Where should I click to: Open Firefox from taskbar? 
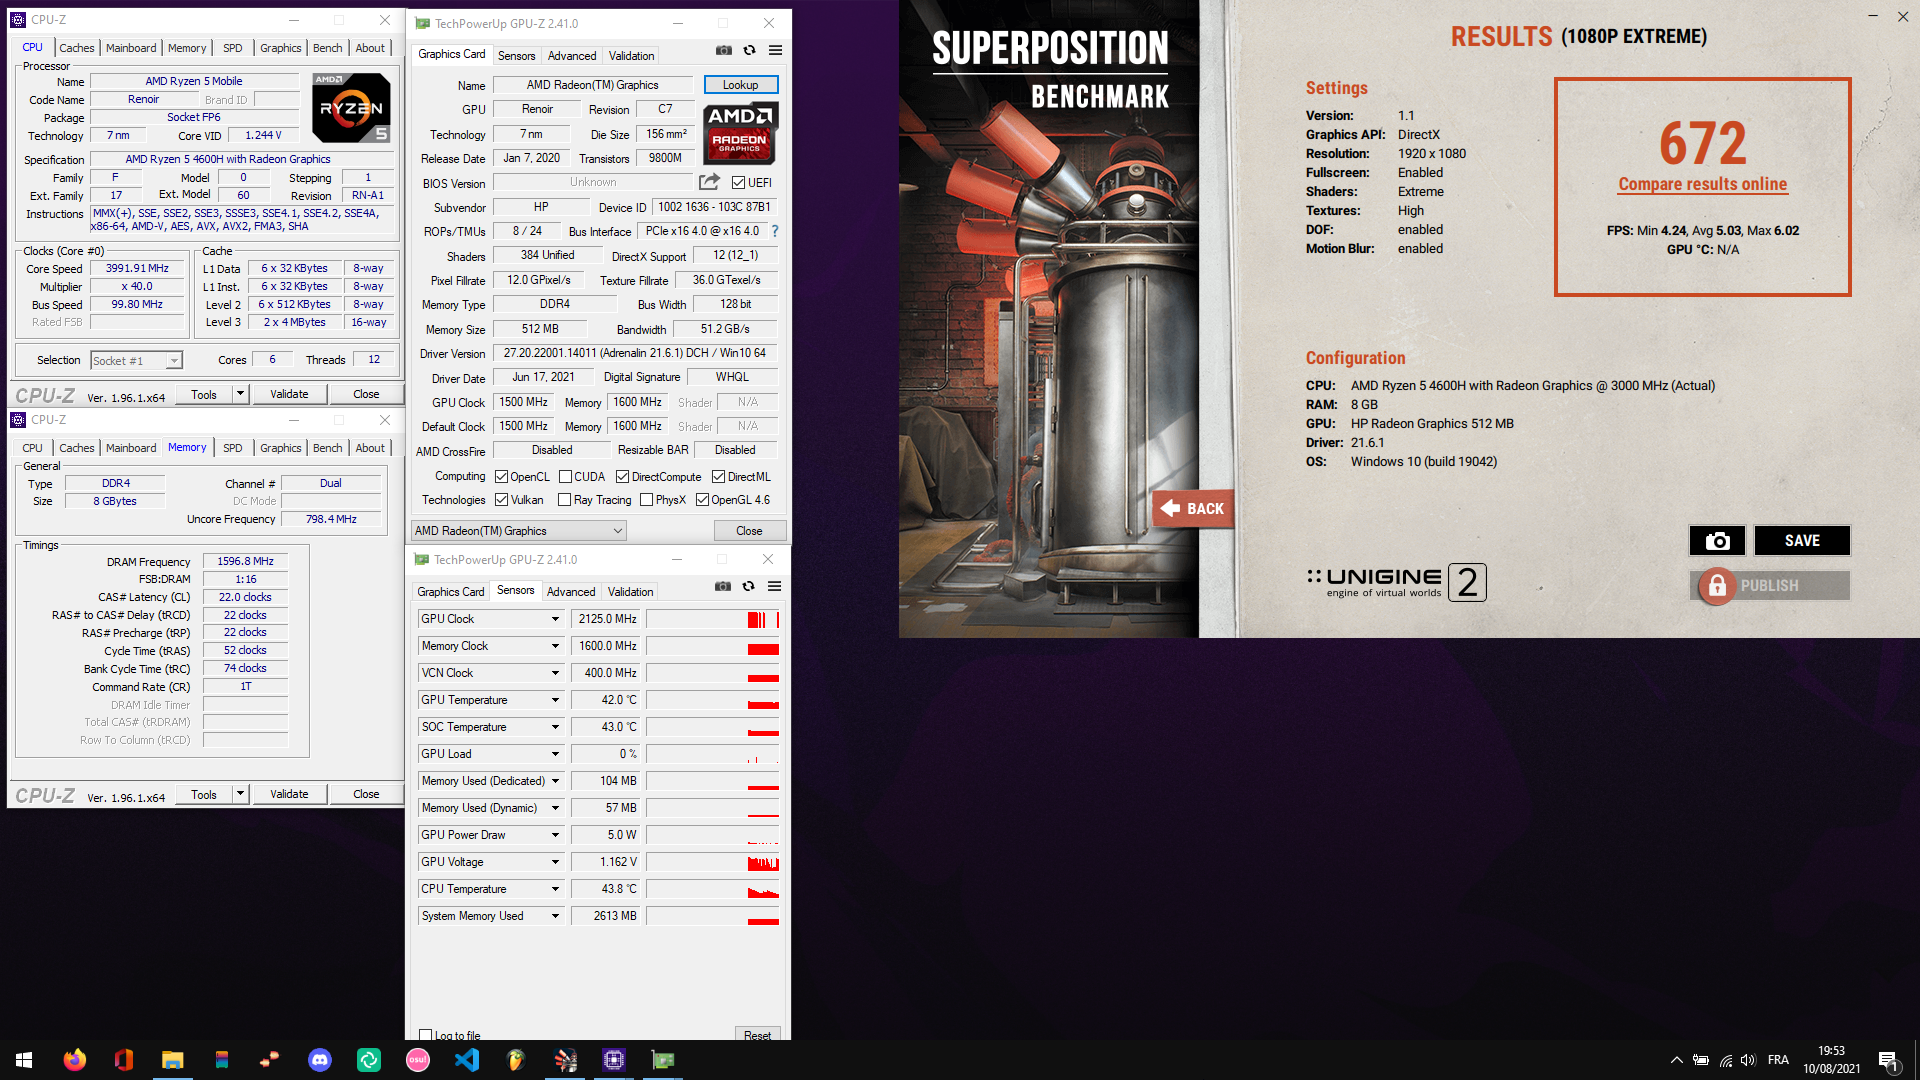[74, 1060]
